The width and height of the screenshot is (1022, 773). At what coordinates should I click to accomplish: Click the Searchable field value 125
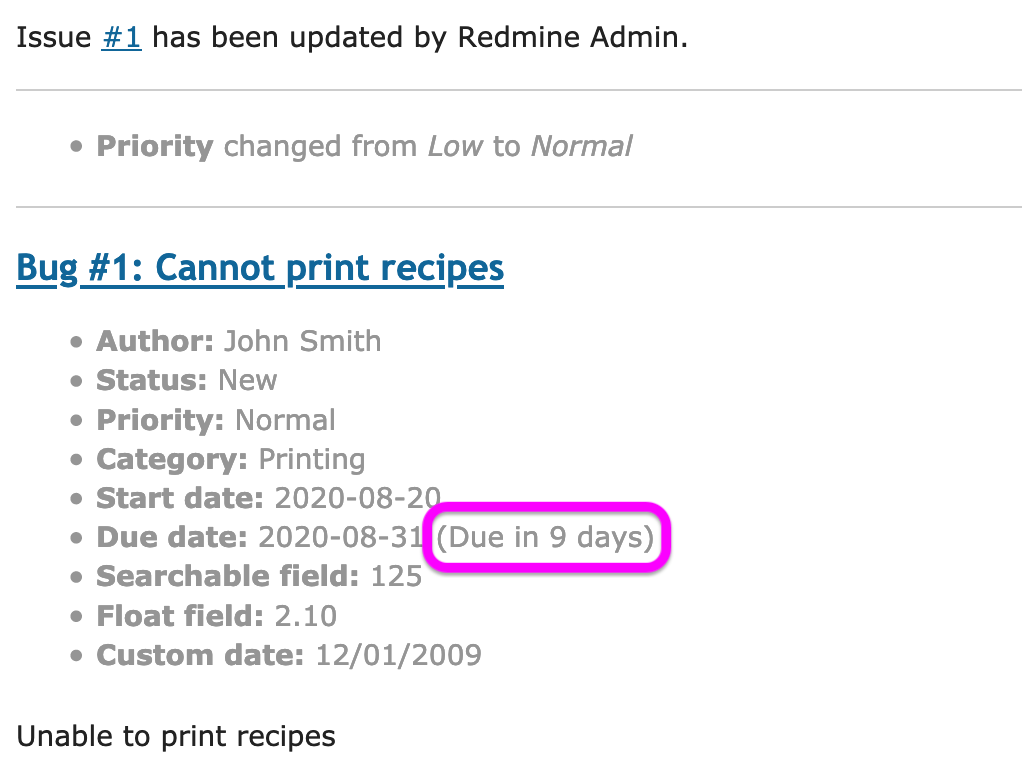click(396, 577)
